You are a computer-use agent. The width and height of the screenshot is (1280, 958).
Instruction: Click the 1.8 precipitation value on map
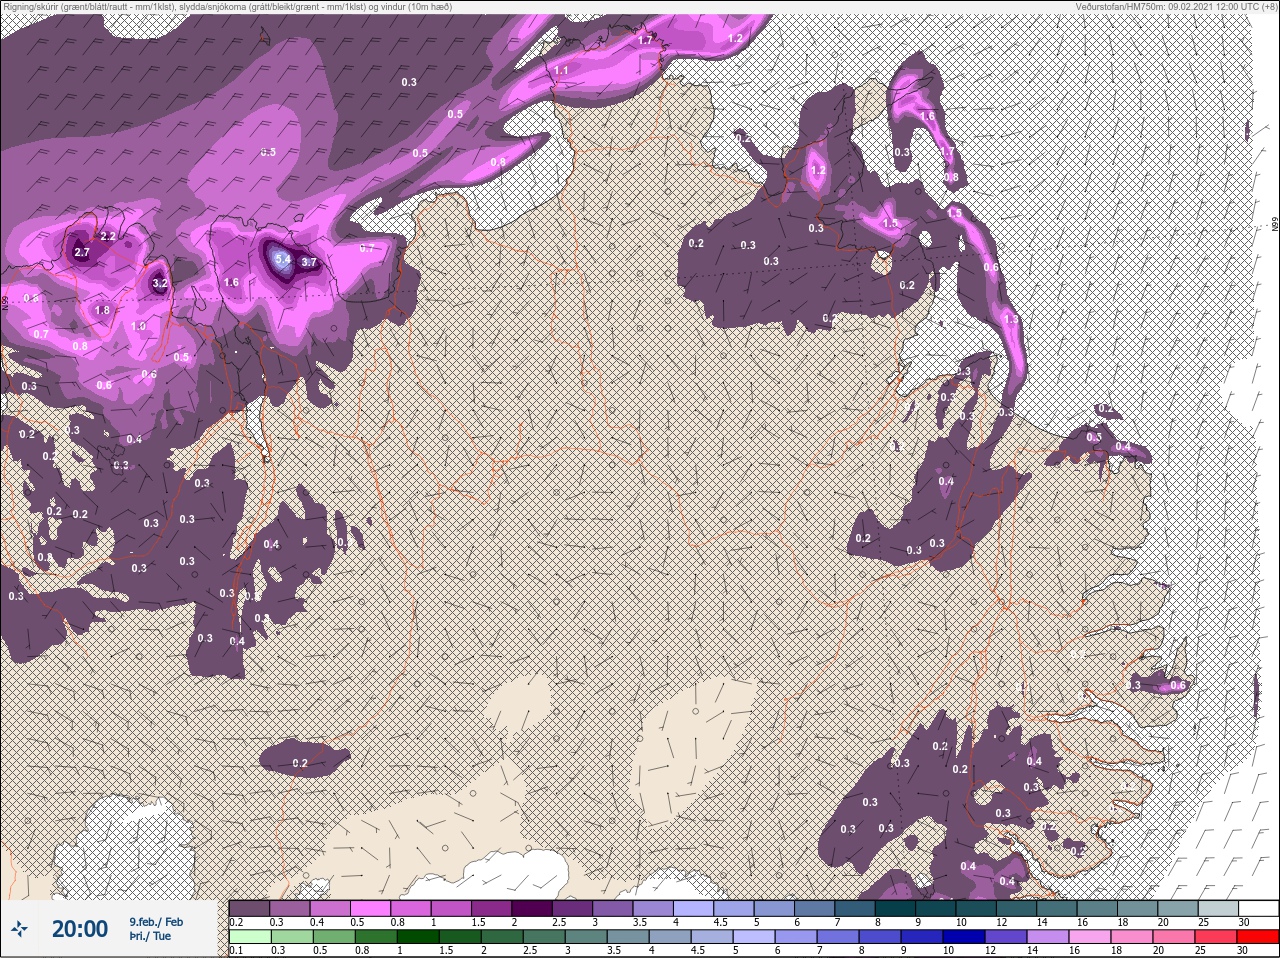pos(102,310)
